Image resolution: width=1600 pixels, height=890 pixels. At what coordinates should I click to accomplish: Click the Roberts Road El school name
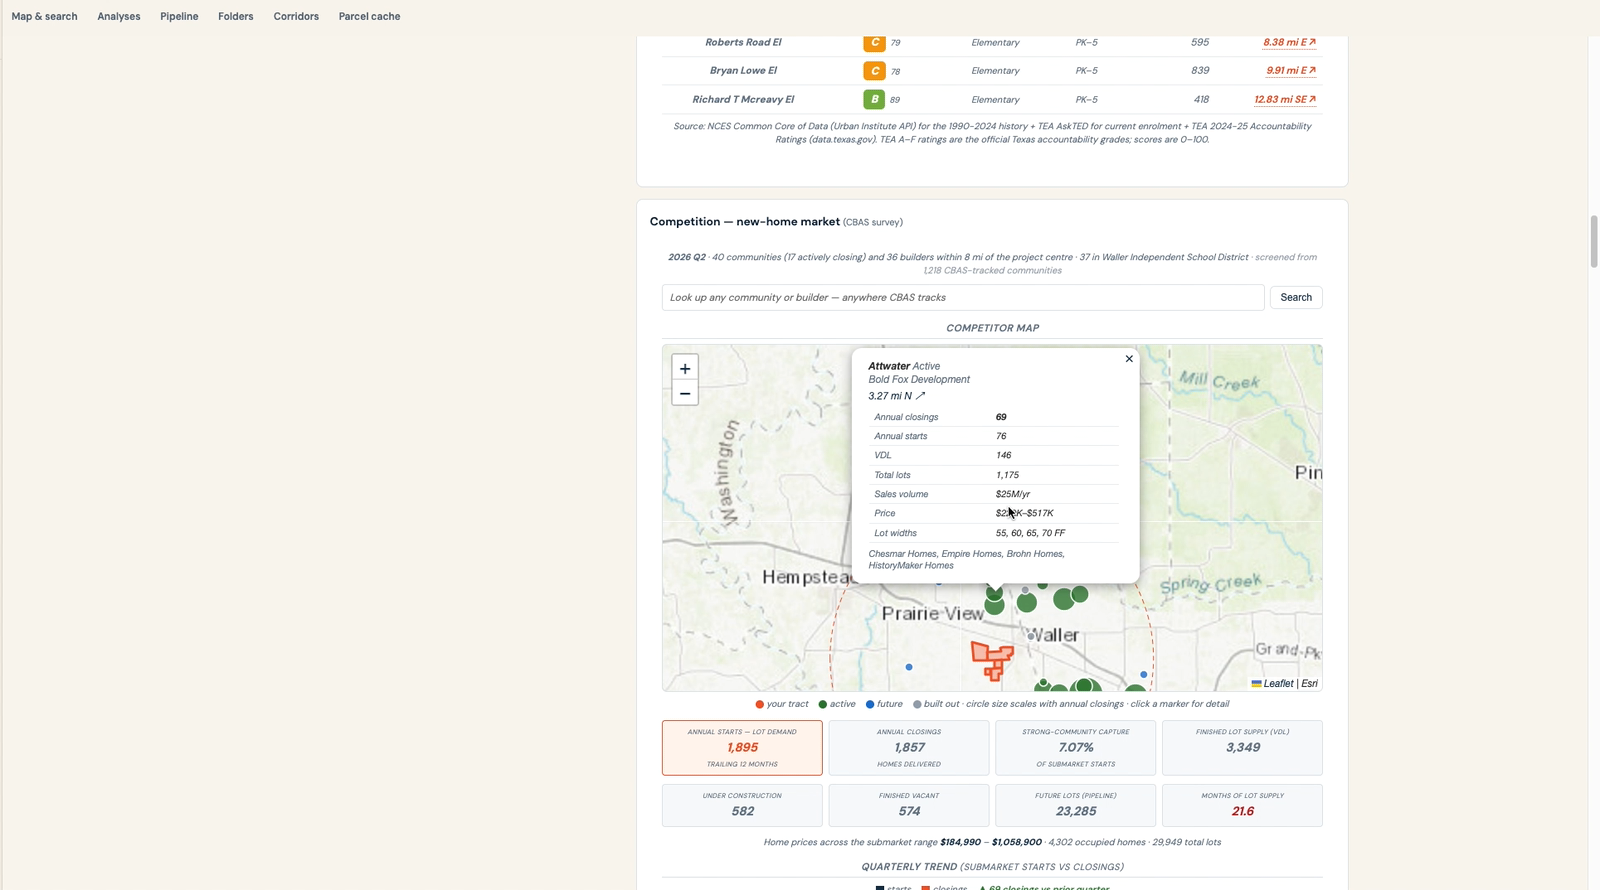click(743, 42)
